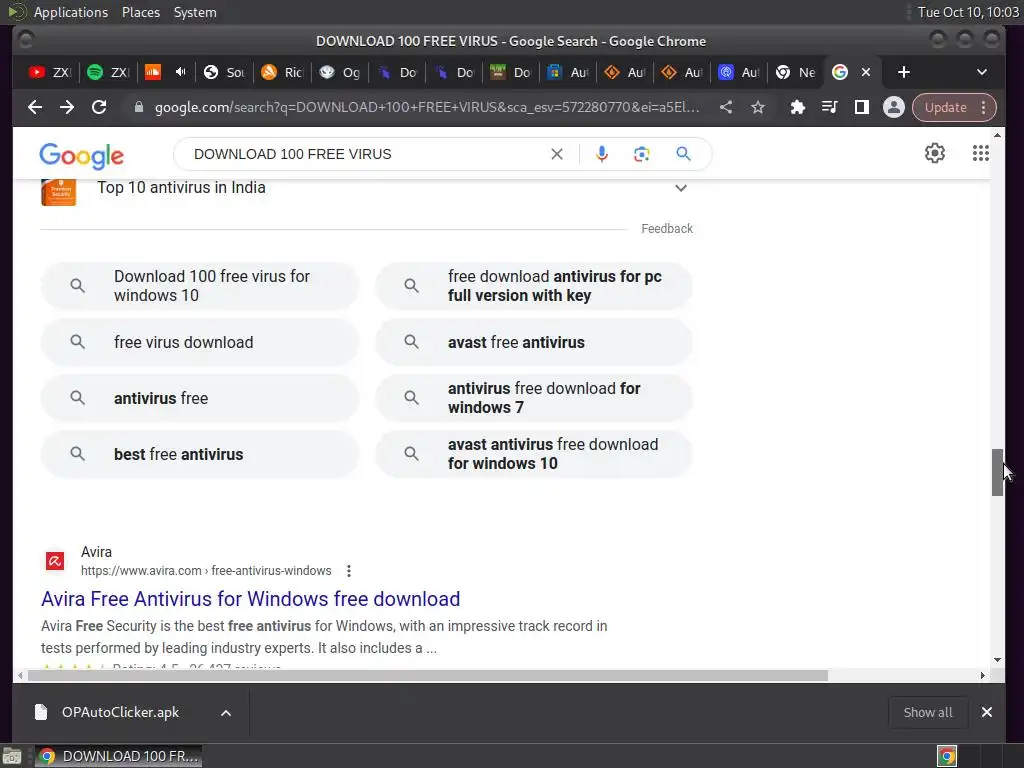Select the avast free antivirus suggestion
Screen dimensions: 1024x768
click(x=534, y=342)
